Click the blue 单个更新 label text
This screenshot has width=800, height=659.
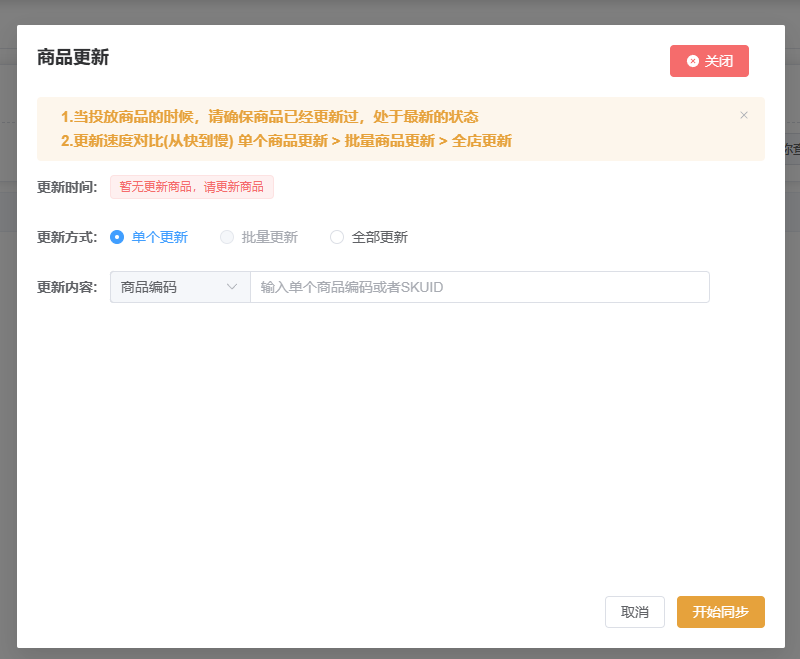159,237
